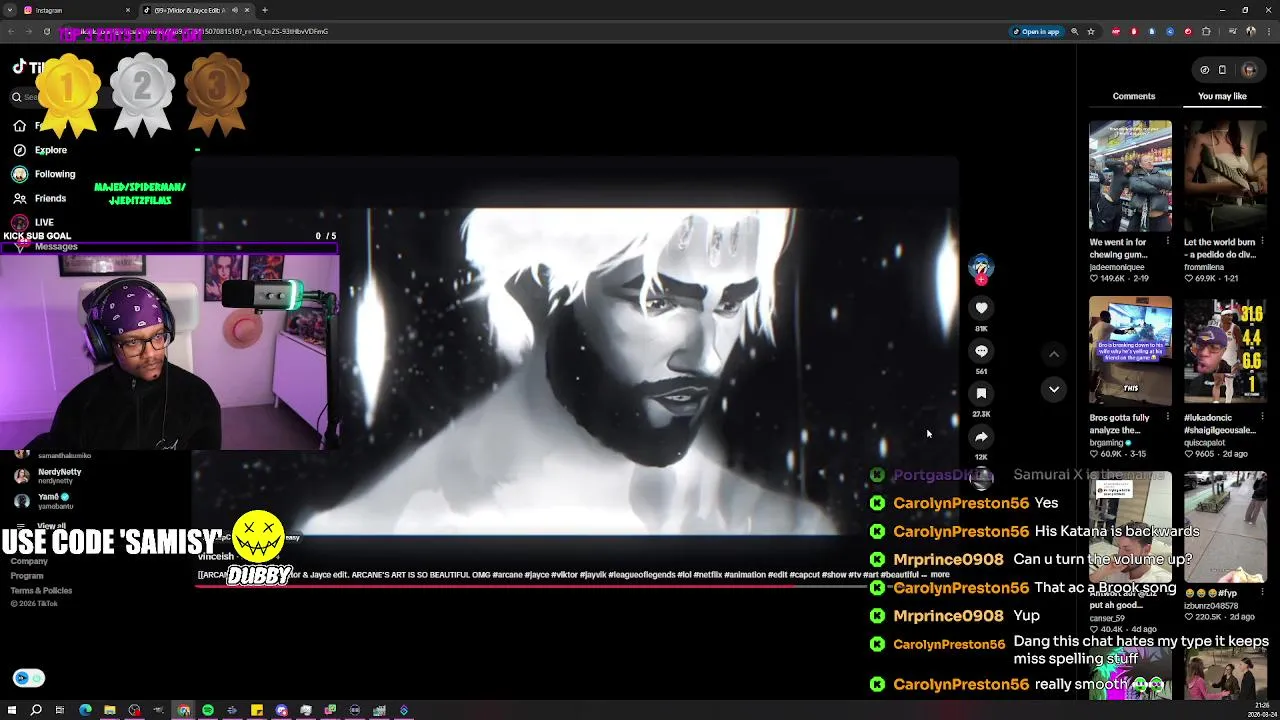1280x720 pixels.
Task: Open the Windows Start menu
Action: 12,710
